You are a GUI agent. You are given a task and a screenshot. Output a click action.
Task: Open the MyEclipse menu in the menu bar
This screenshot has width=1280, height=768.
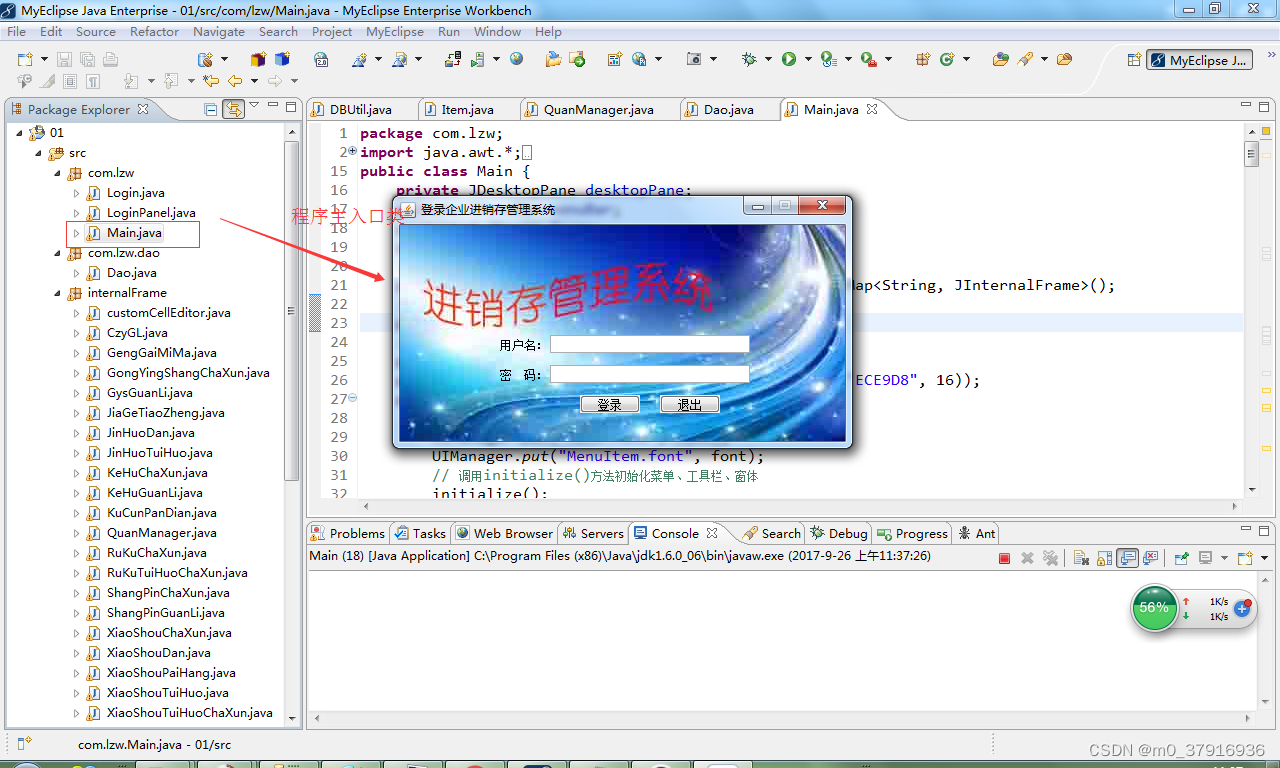pyautogui.click(x=395, y=31)
